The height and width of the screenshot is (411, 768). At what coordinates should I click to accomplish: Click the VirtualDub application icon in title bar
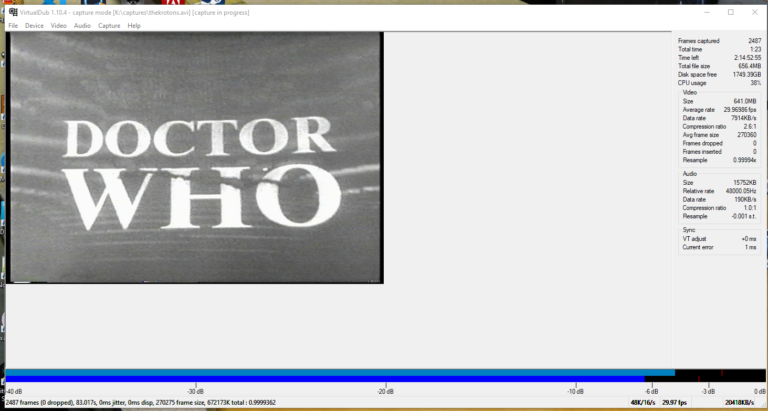point(13,12)
